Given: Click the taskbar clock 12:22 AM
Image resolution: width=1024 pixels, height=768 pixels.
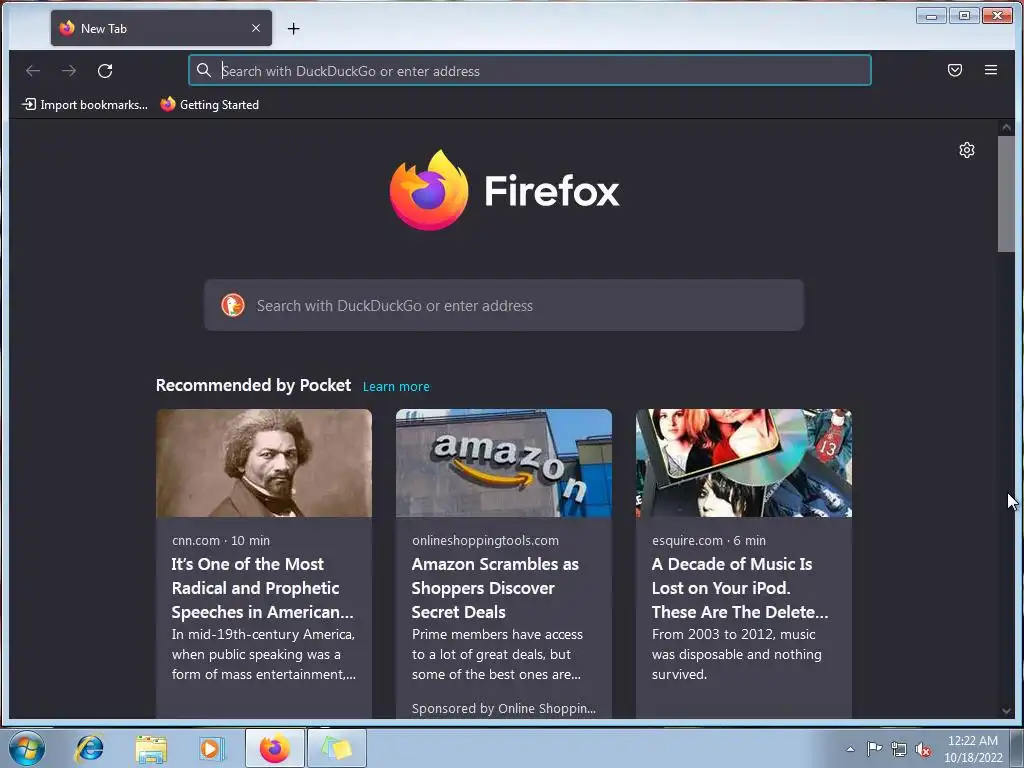Looking at the screenshot, I should pos(973,749).
